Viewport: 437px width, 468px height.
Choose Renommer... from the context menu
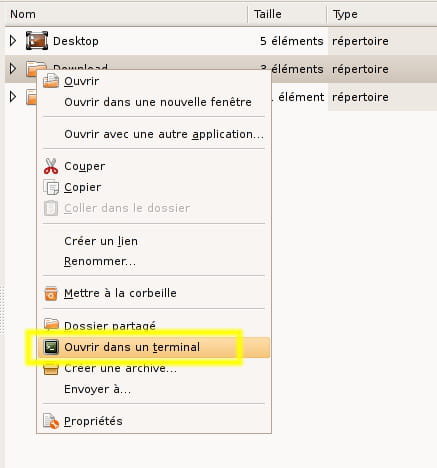[x=100, y=261]
